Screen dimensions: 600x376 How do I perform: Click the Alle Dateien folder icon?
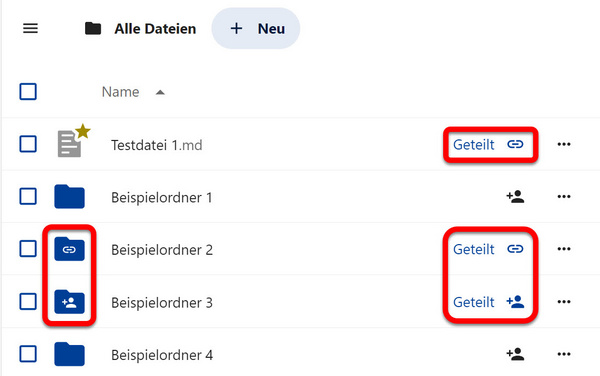click(x=93, y=28)
